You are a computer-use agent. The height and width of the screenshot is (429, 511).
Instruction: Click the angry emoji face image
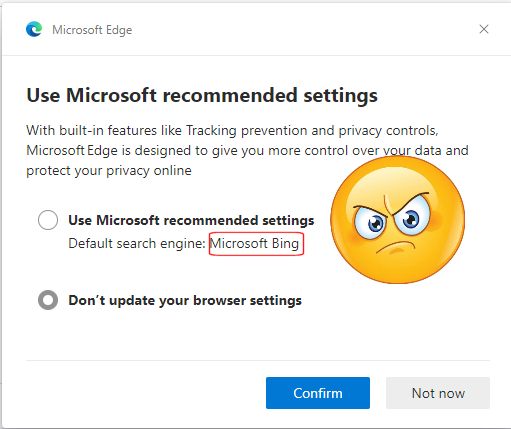pos(397,220)
